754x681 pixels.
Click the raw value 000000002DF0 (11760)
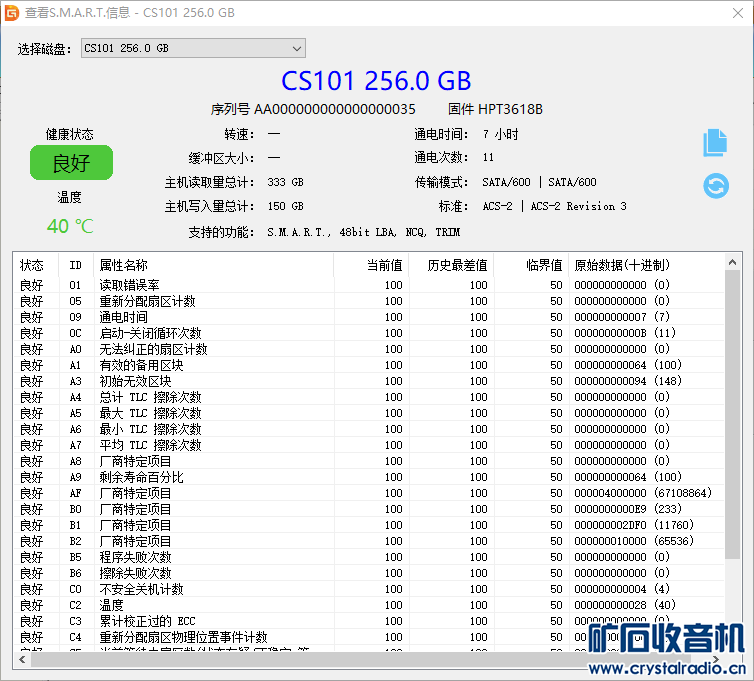[x=634, y=525]
